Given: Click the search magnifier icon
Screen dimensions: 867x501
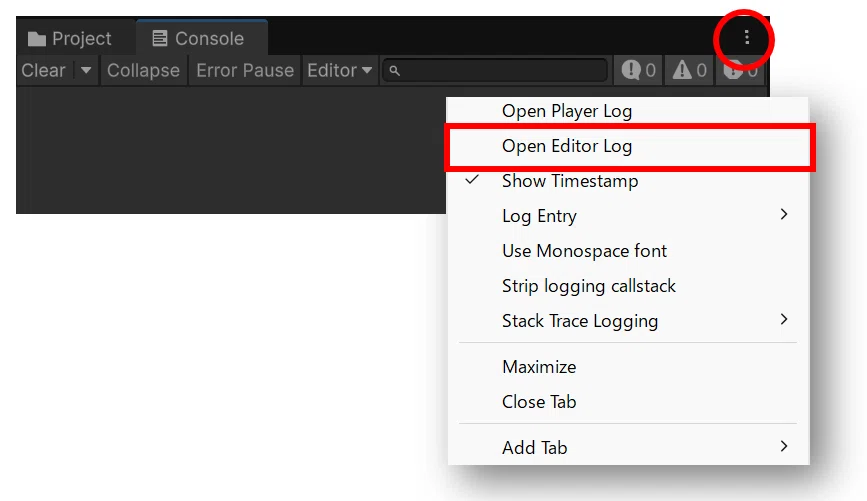Looking at the screenshot, I should pyautogui.click(x=394, y=71).
